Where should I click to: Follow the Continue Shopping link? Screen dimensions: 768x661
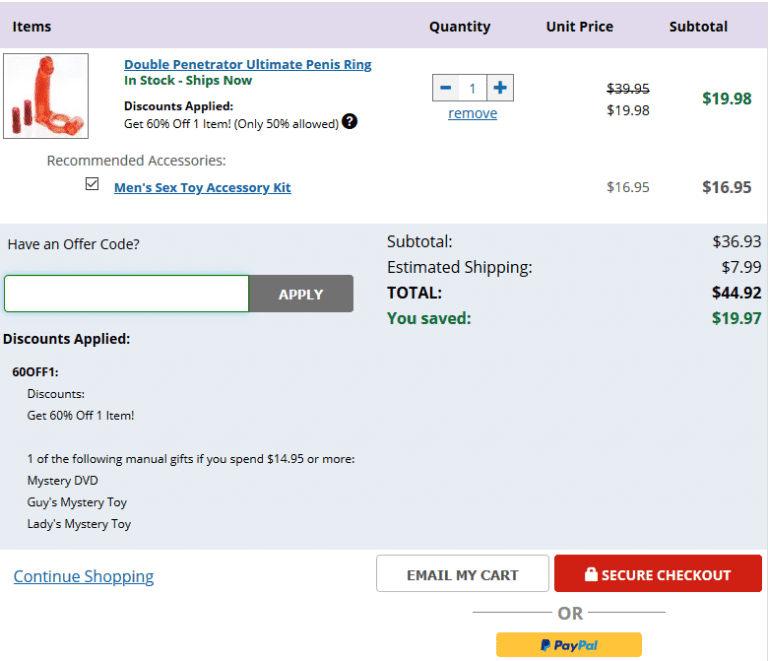point(84,576)
